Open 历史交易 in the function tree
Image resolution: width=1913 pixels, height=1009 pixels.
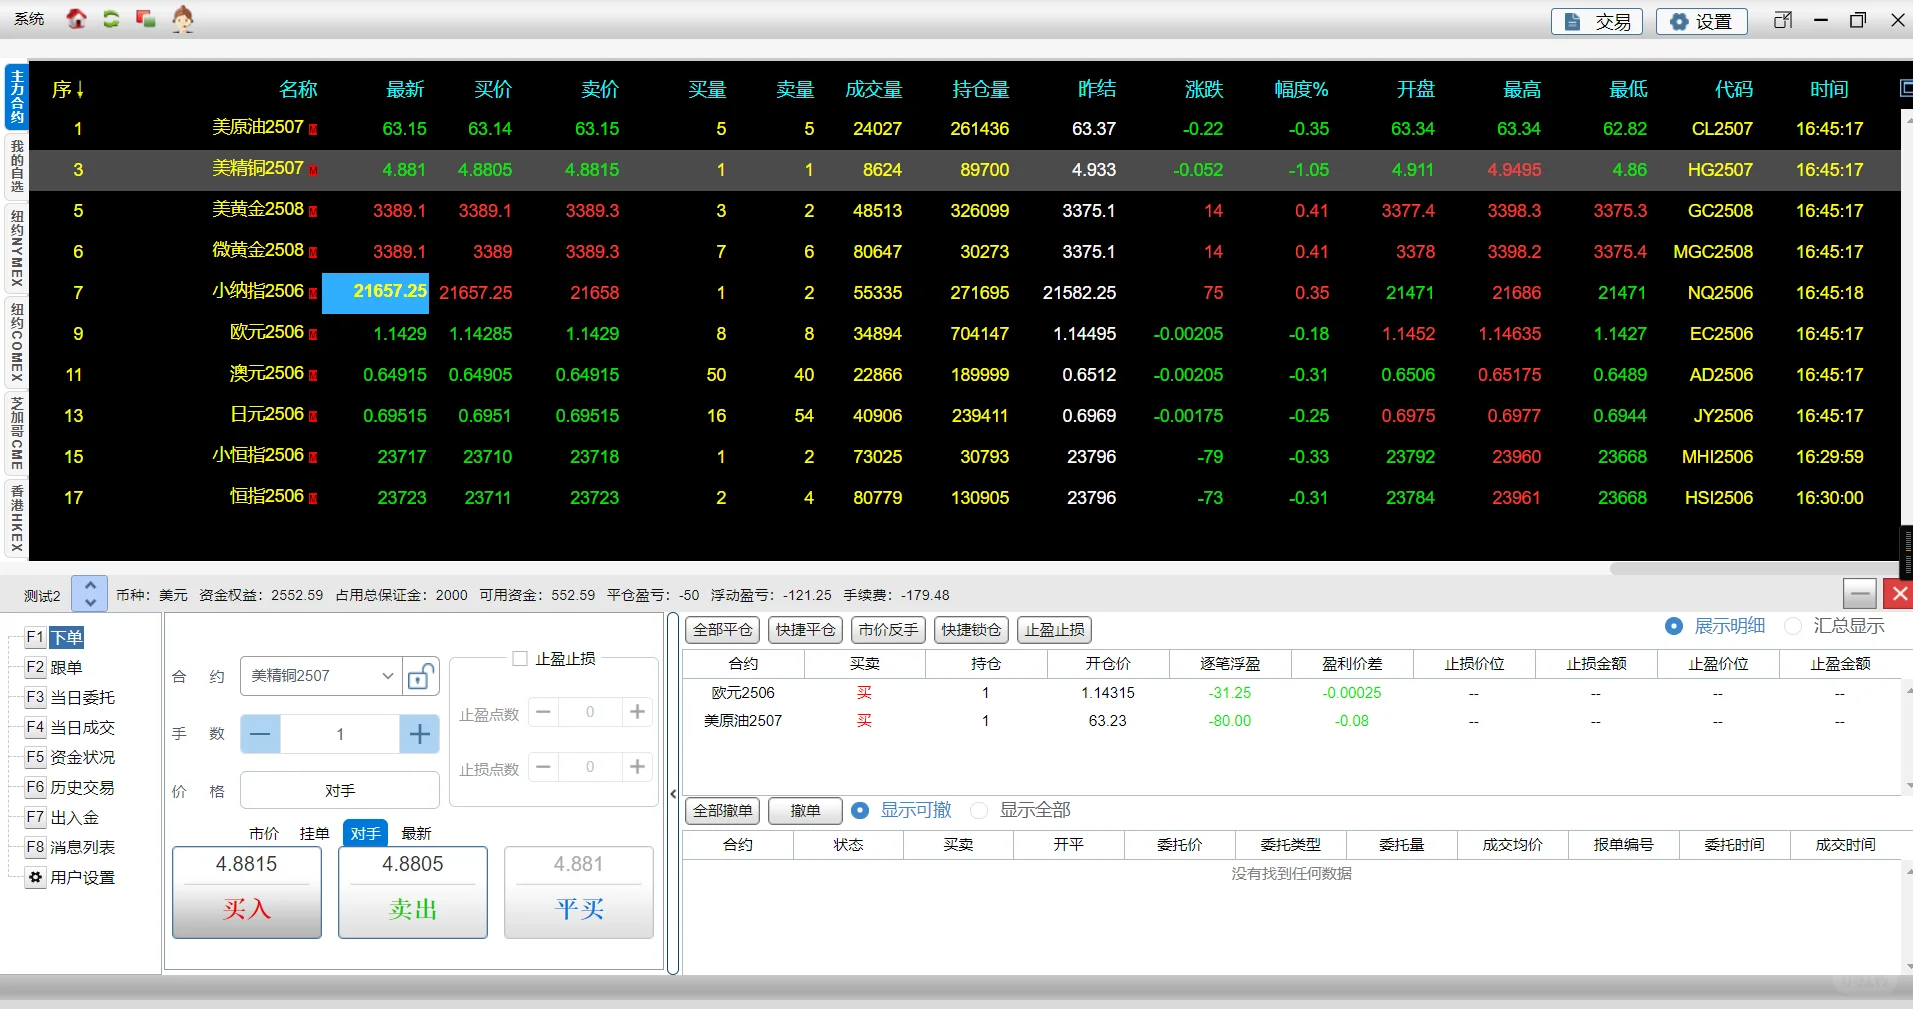[x=83, y=787]
